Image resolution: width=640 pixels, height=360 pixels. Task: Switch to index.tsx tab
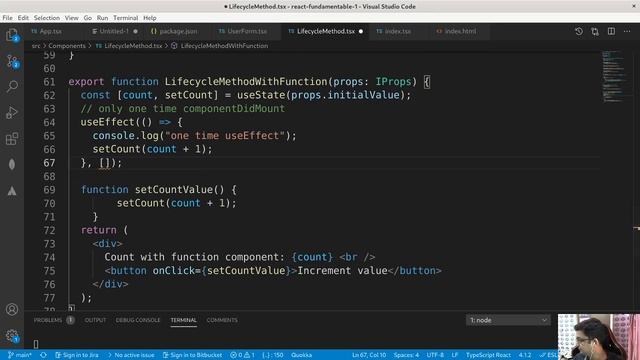(x=398, y=31)
